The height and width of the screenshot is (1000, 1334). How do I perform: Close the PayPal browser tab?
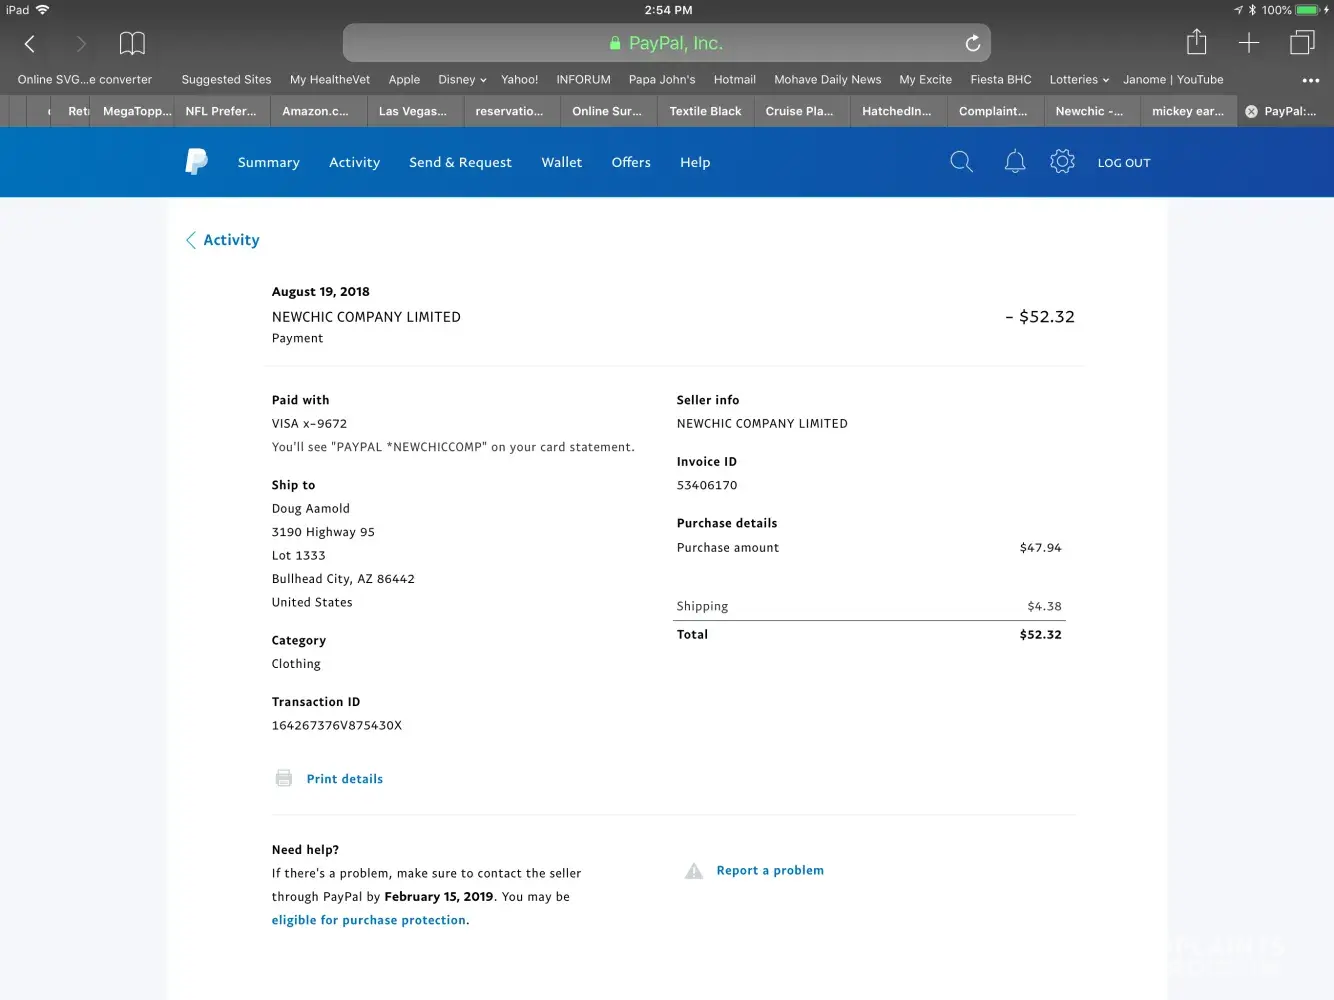[1251, 112]
